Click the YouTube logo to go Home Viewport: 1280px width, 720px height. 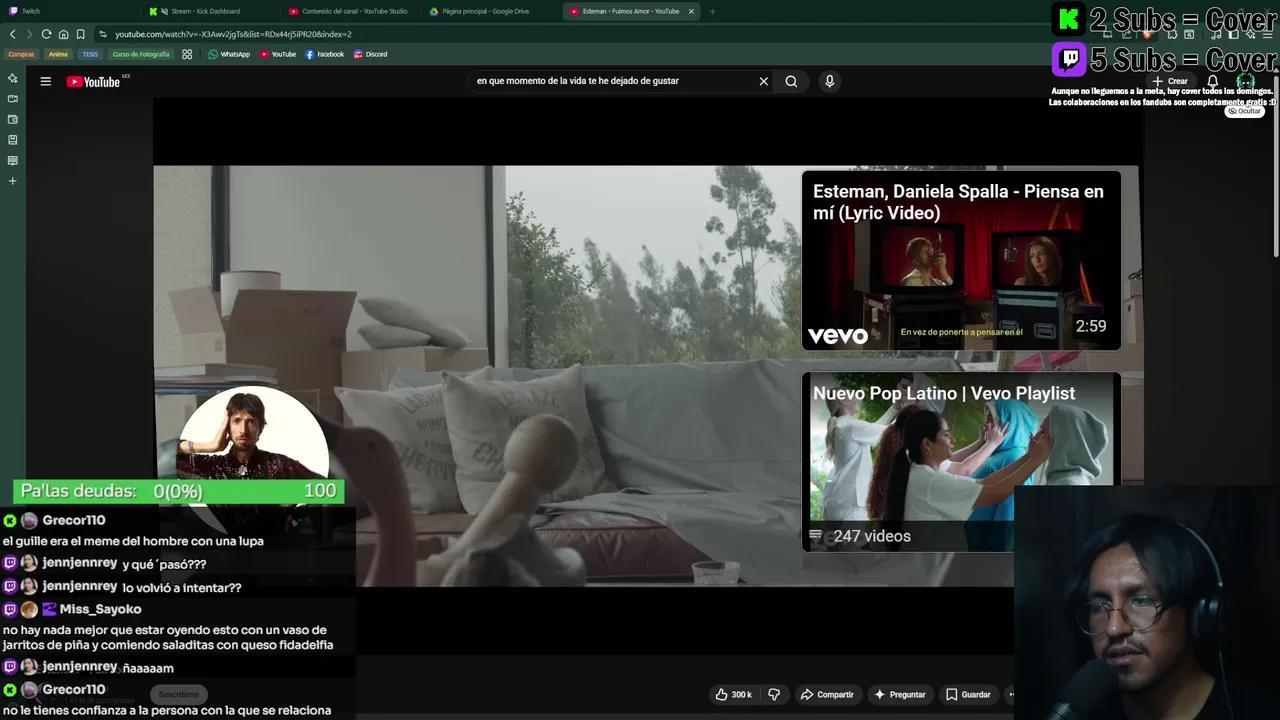[x=95, y=81]
